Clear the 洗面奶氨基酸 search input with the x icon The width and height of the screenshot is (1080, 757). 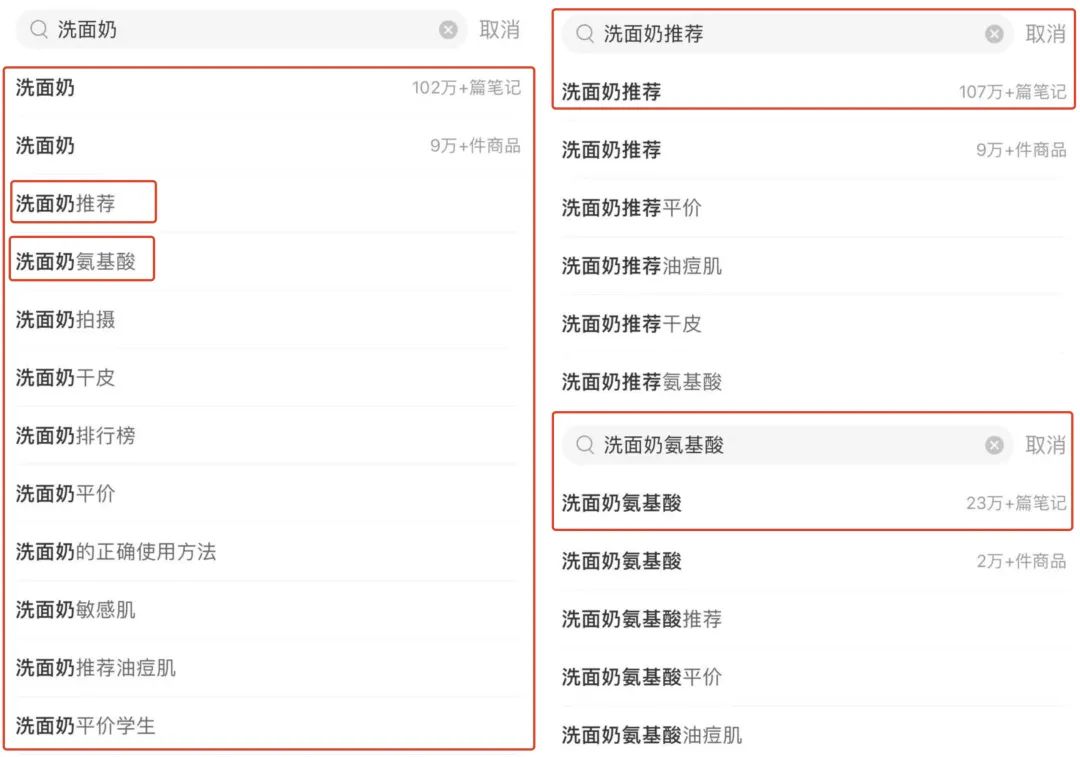994,445
